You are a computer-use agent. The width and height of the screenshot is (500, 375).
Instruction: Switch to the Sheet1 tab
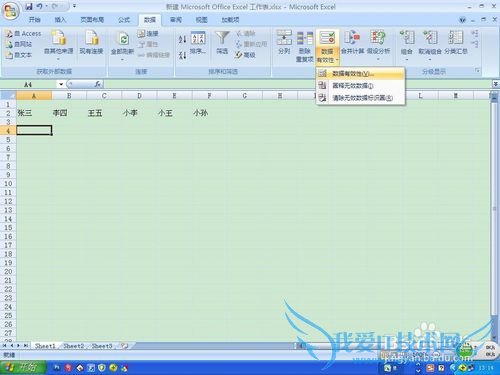click(x=45, y=346)
